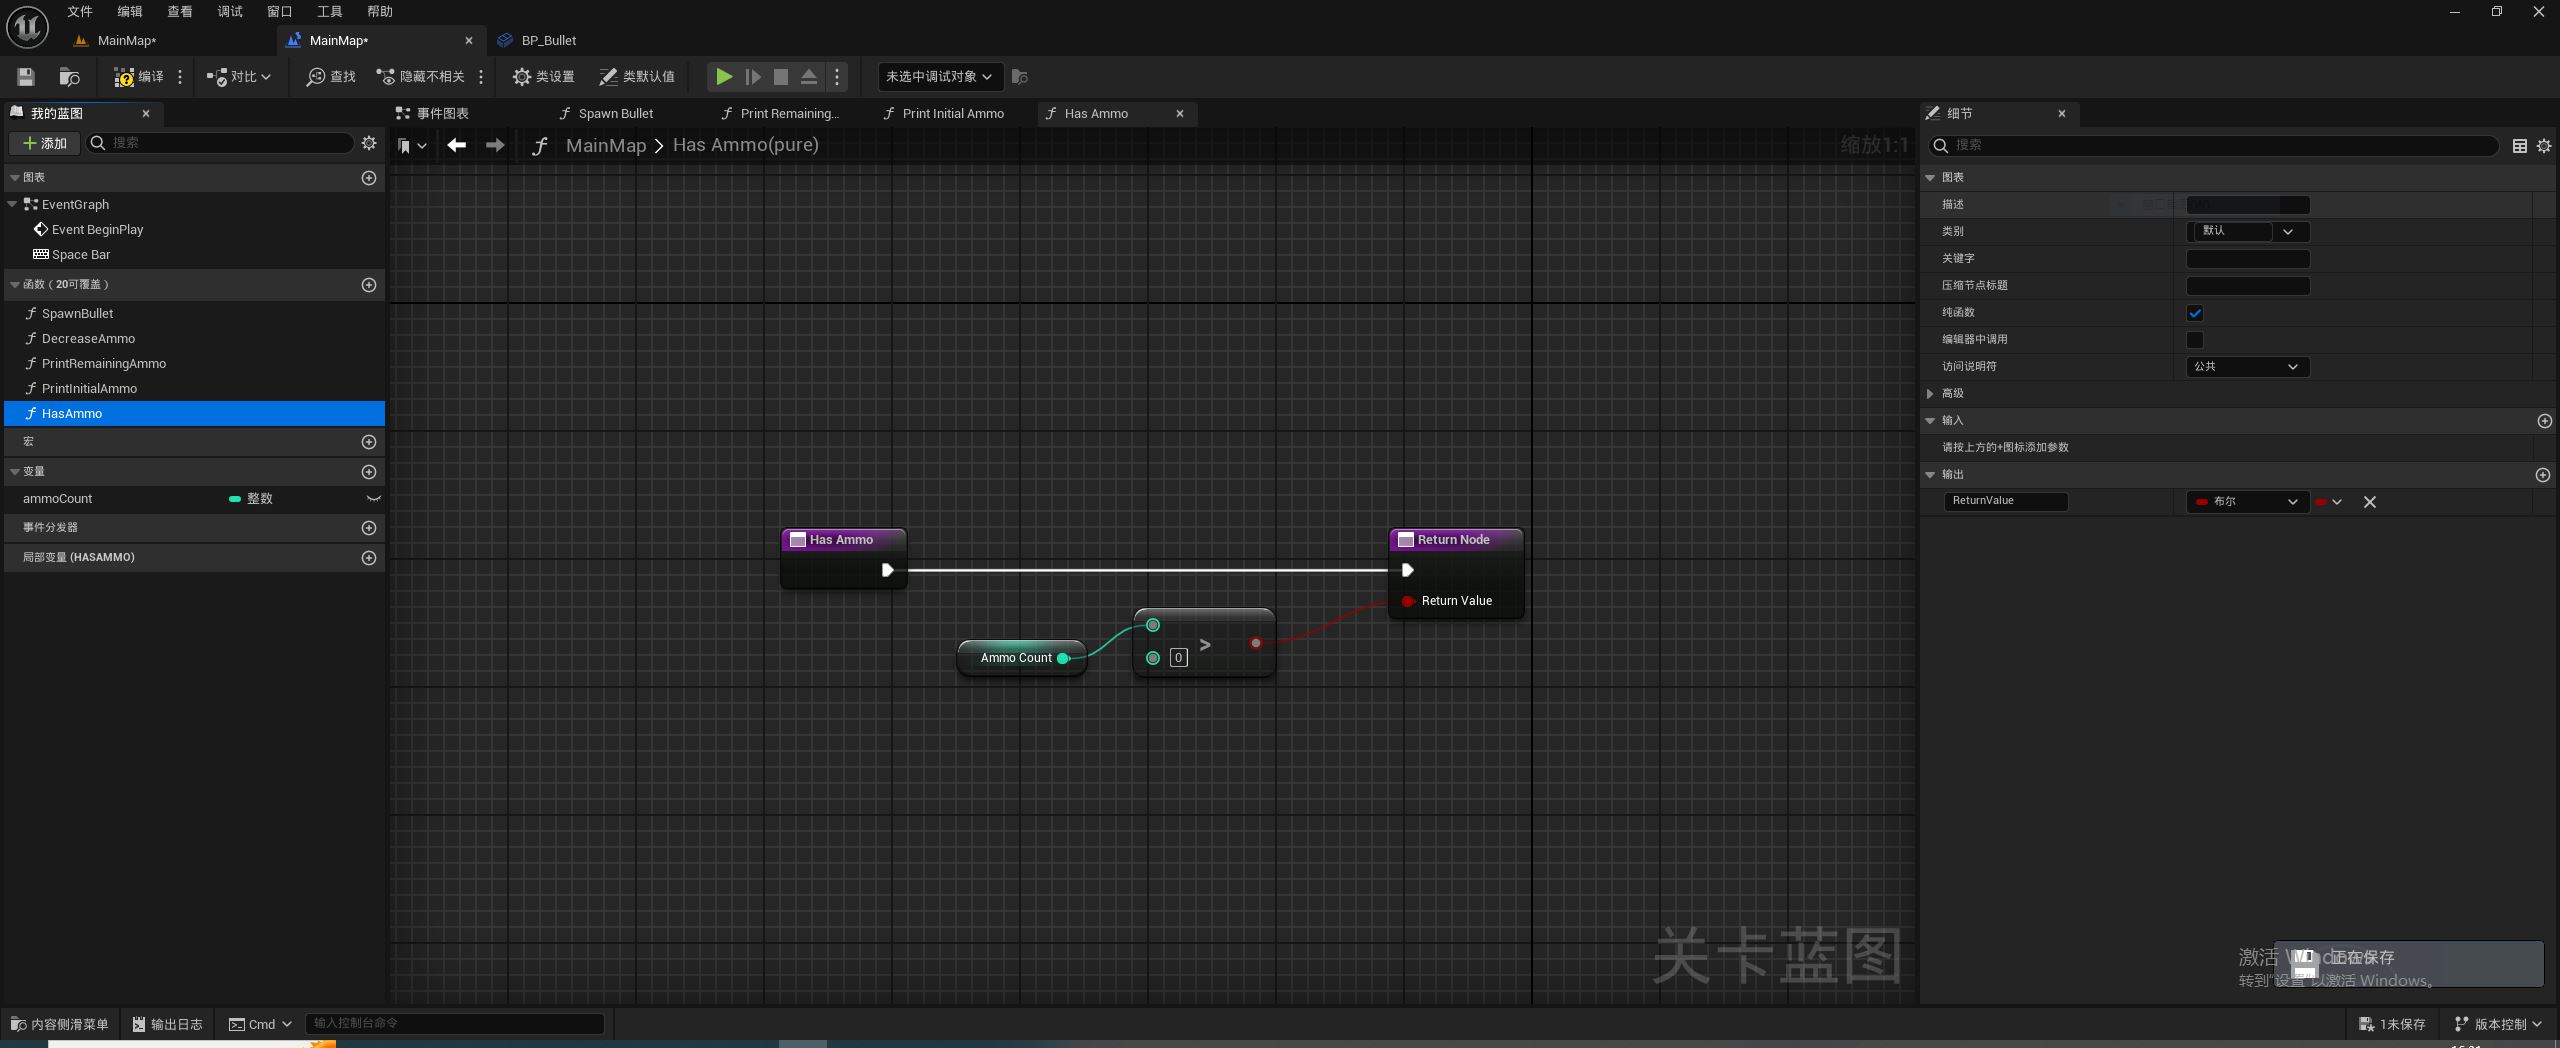Screen dimensions: 2560x1048
Task: Add a new macro with the 宏 plus icon
Action: pos(369,442)
